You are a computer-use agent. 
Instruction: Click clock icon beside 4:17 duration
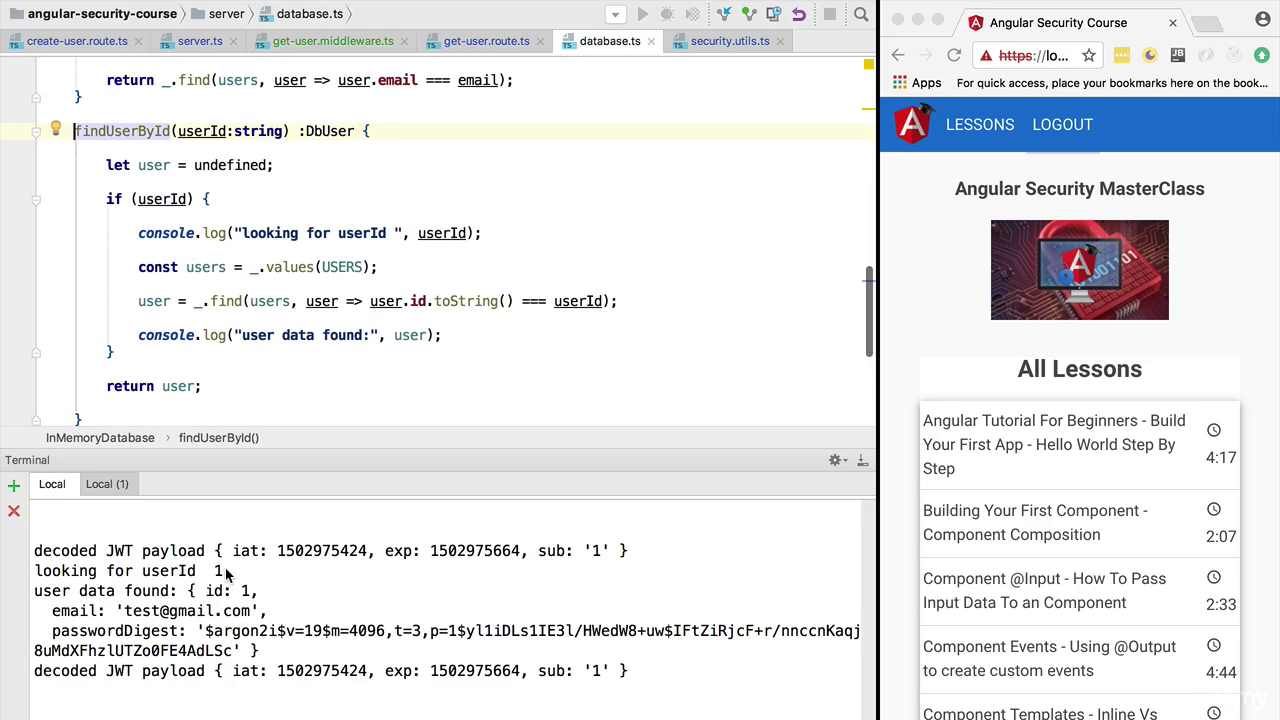click(1214, 430)
